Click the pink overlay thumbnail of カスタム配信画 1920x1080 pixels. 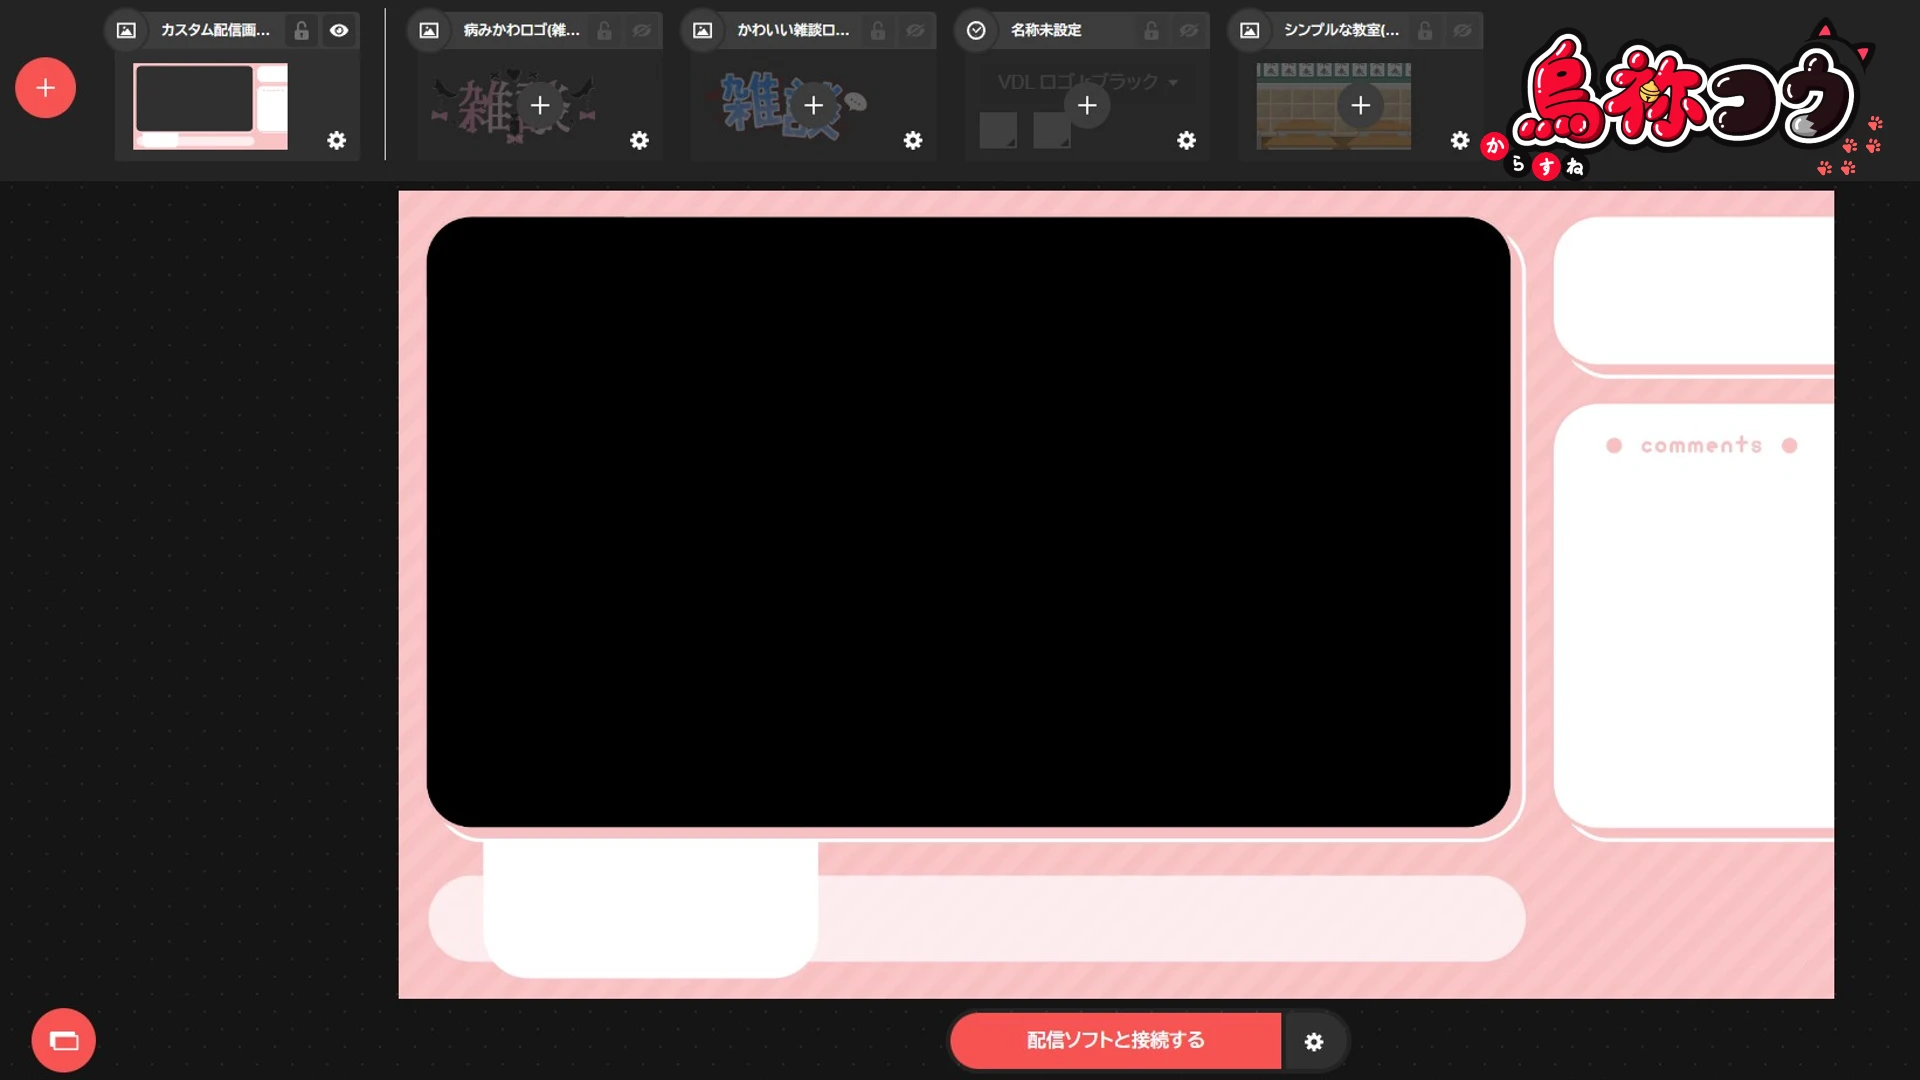point(210,106)
